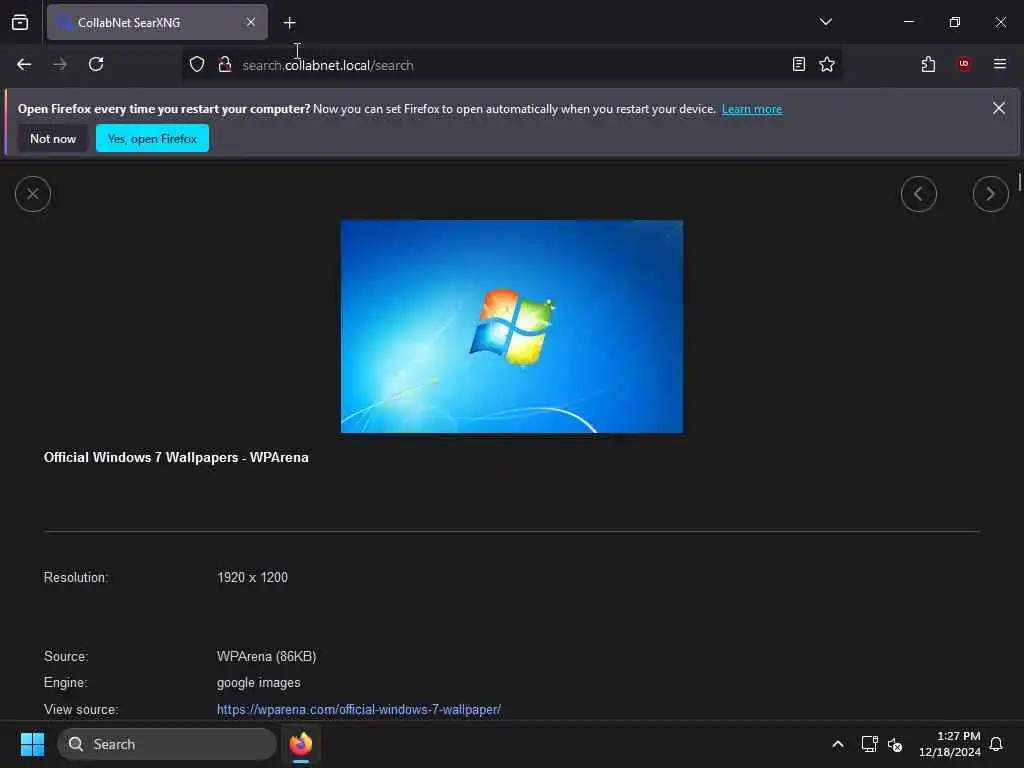The height and width of the screenshot is (768, 1024).
Task: Close the image detail view with the X circle
Action: (33, 194)
